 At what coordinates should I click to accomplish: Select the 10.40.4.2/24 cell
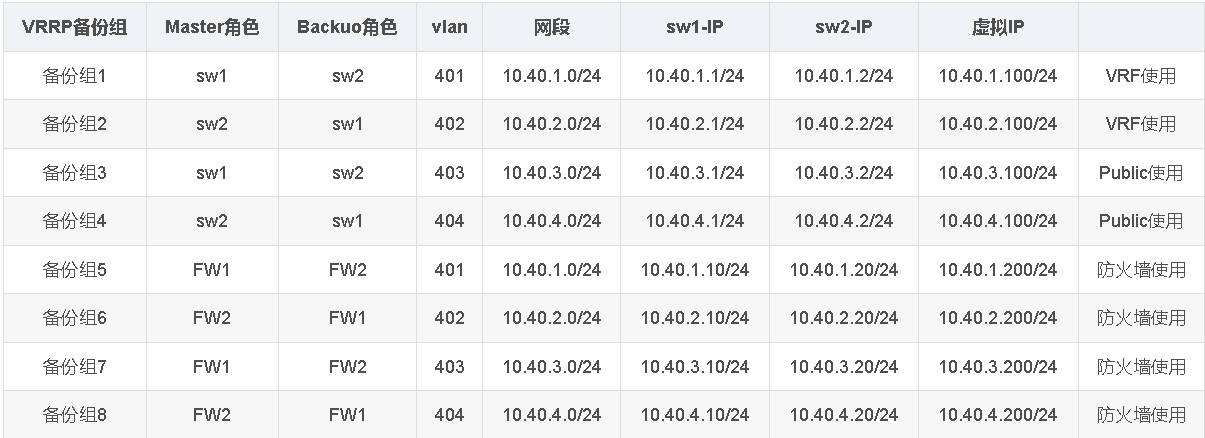(844, 221)
